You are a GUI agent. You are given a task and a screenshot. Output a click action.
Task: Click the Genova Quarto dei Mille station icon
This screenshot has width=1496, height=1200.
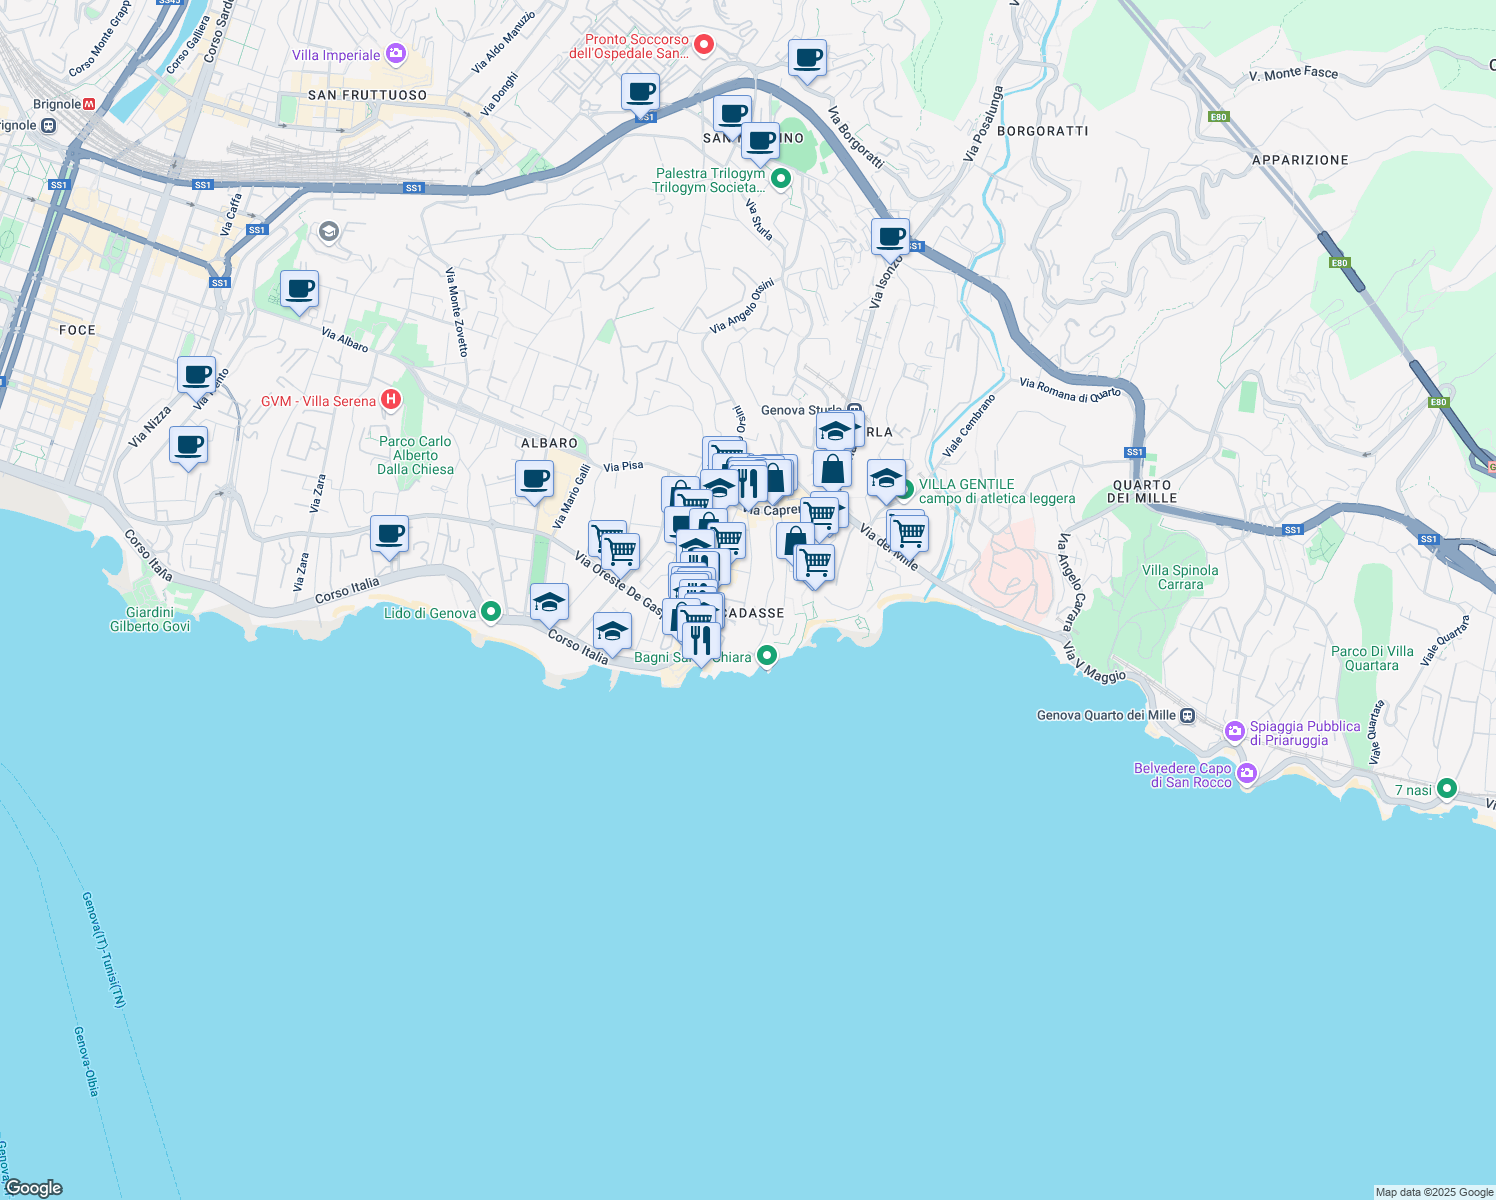(1187, 715)
